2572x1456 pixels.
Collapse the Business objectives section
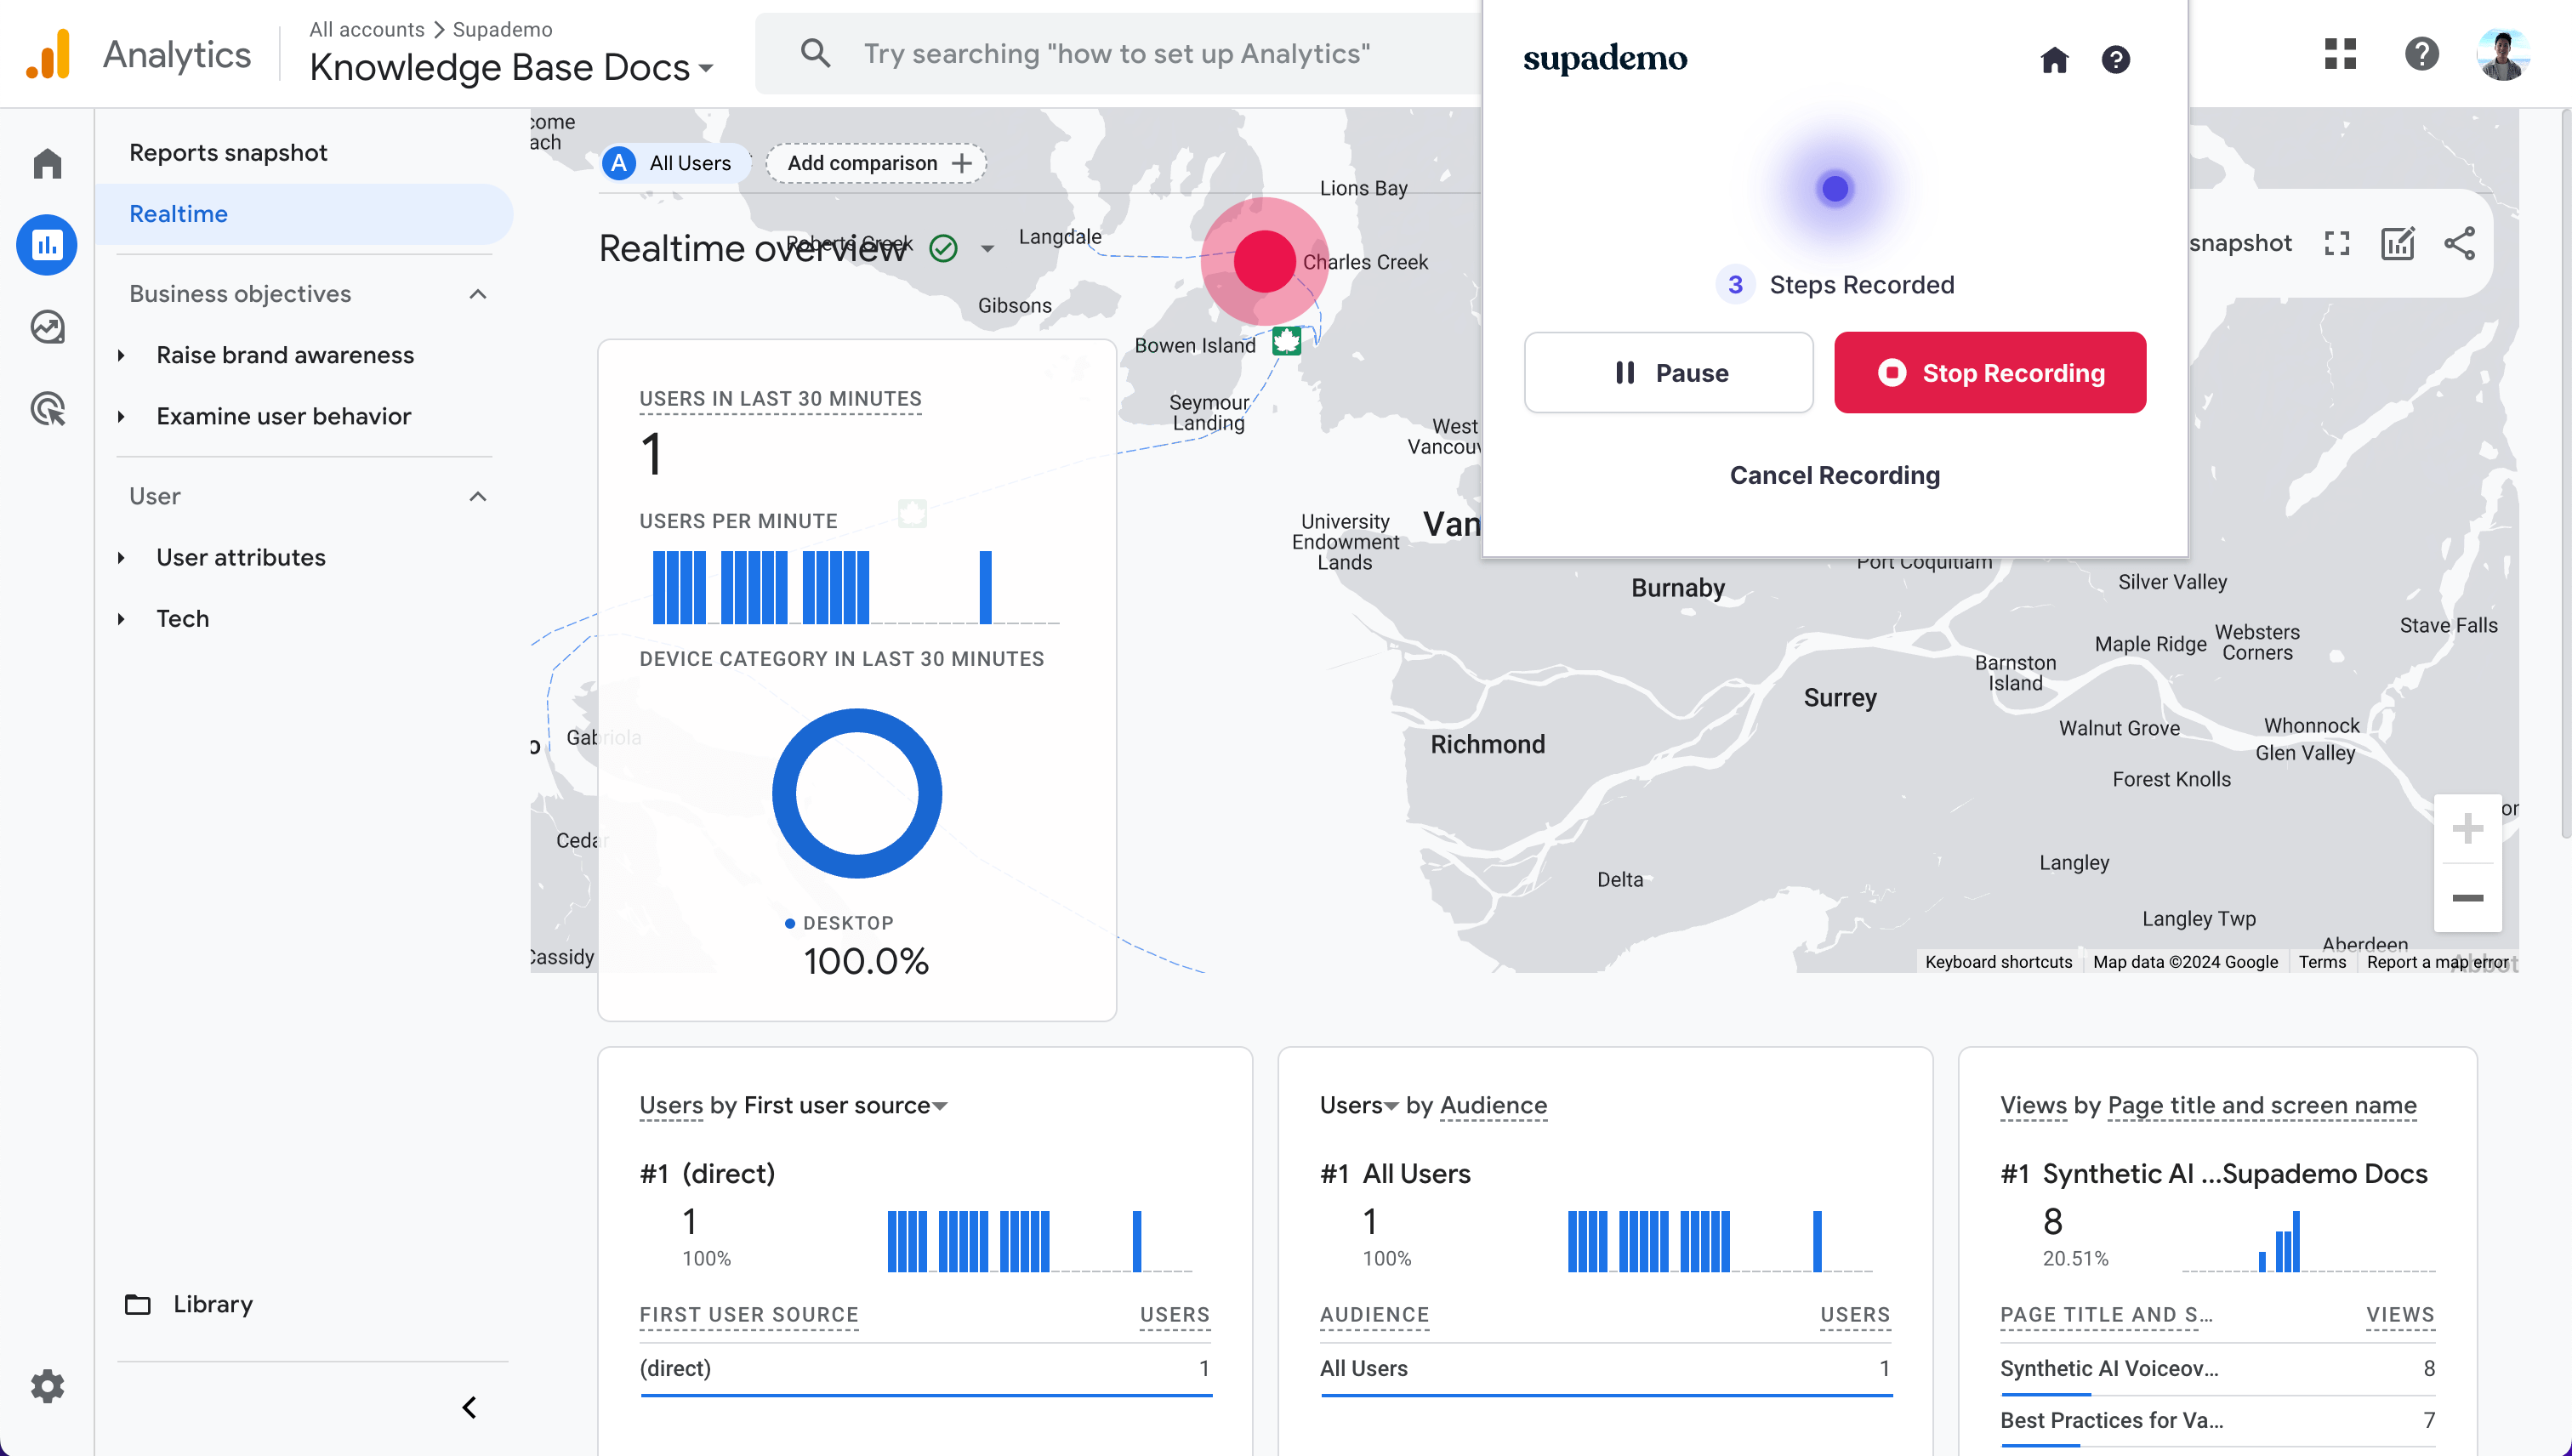click(478, 294)
